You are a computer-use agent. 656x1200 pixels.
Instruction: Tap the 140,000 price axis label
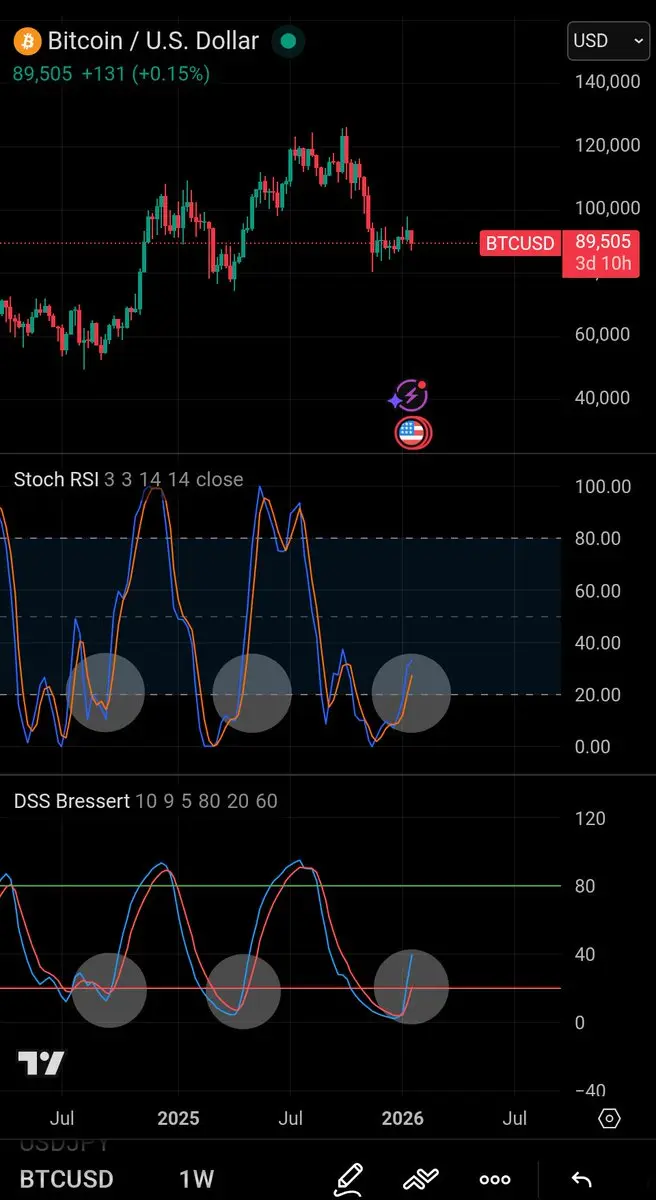click(607, 82)
